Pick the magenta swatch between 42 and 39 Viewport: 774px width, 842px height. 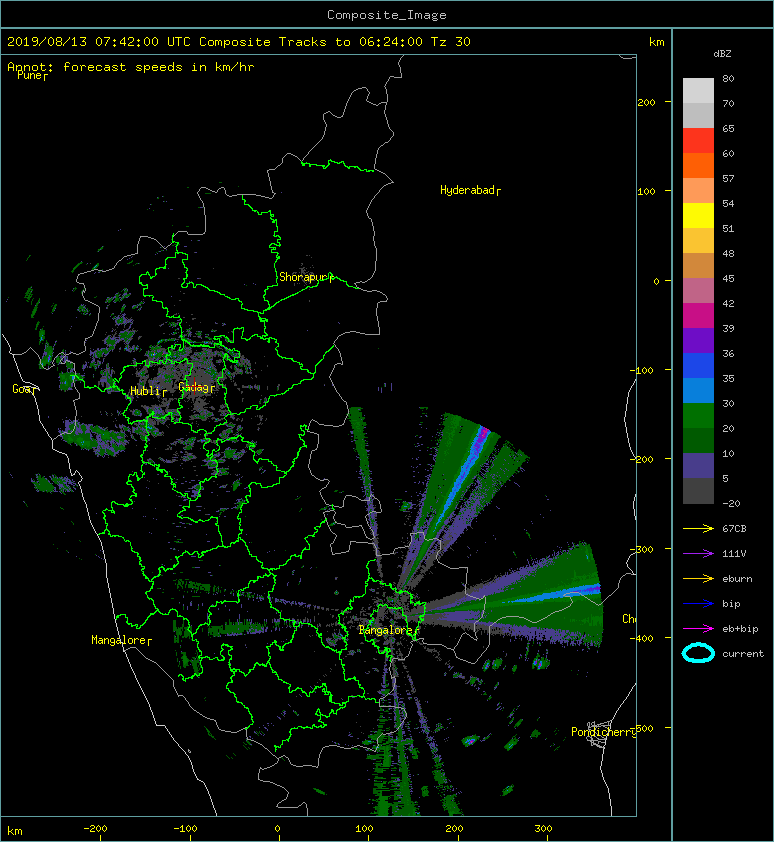(698, 316)
